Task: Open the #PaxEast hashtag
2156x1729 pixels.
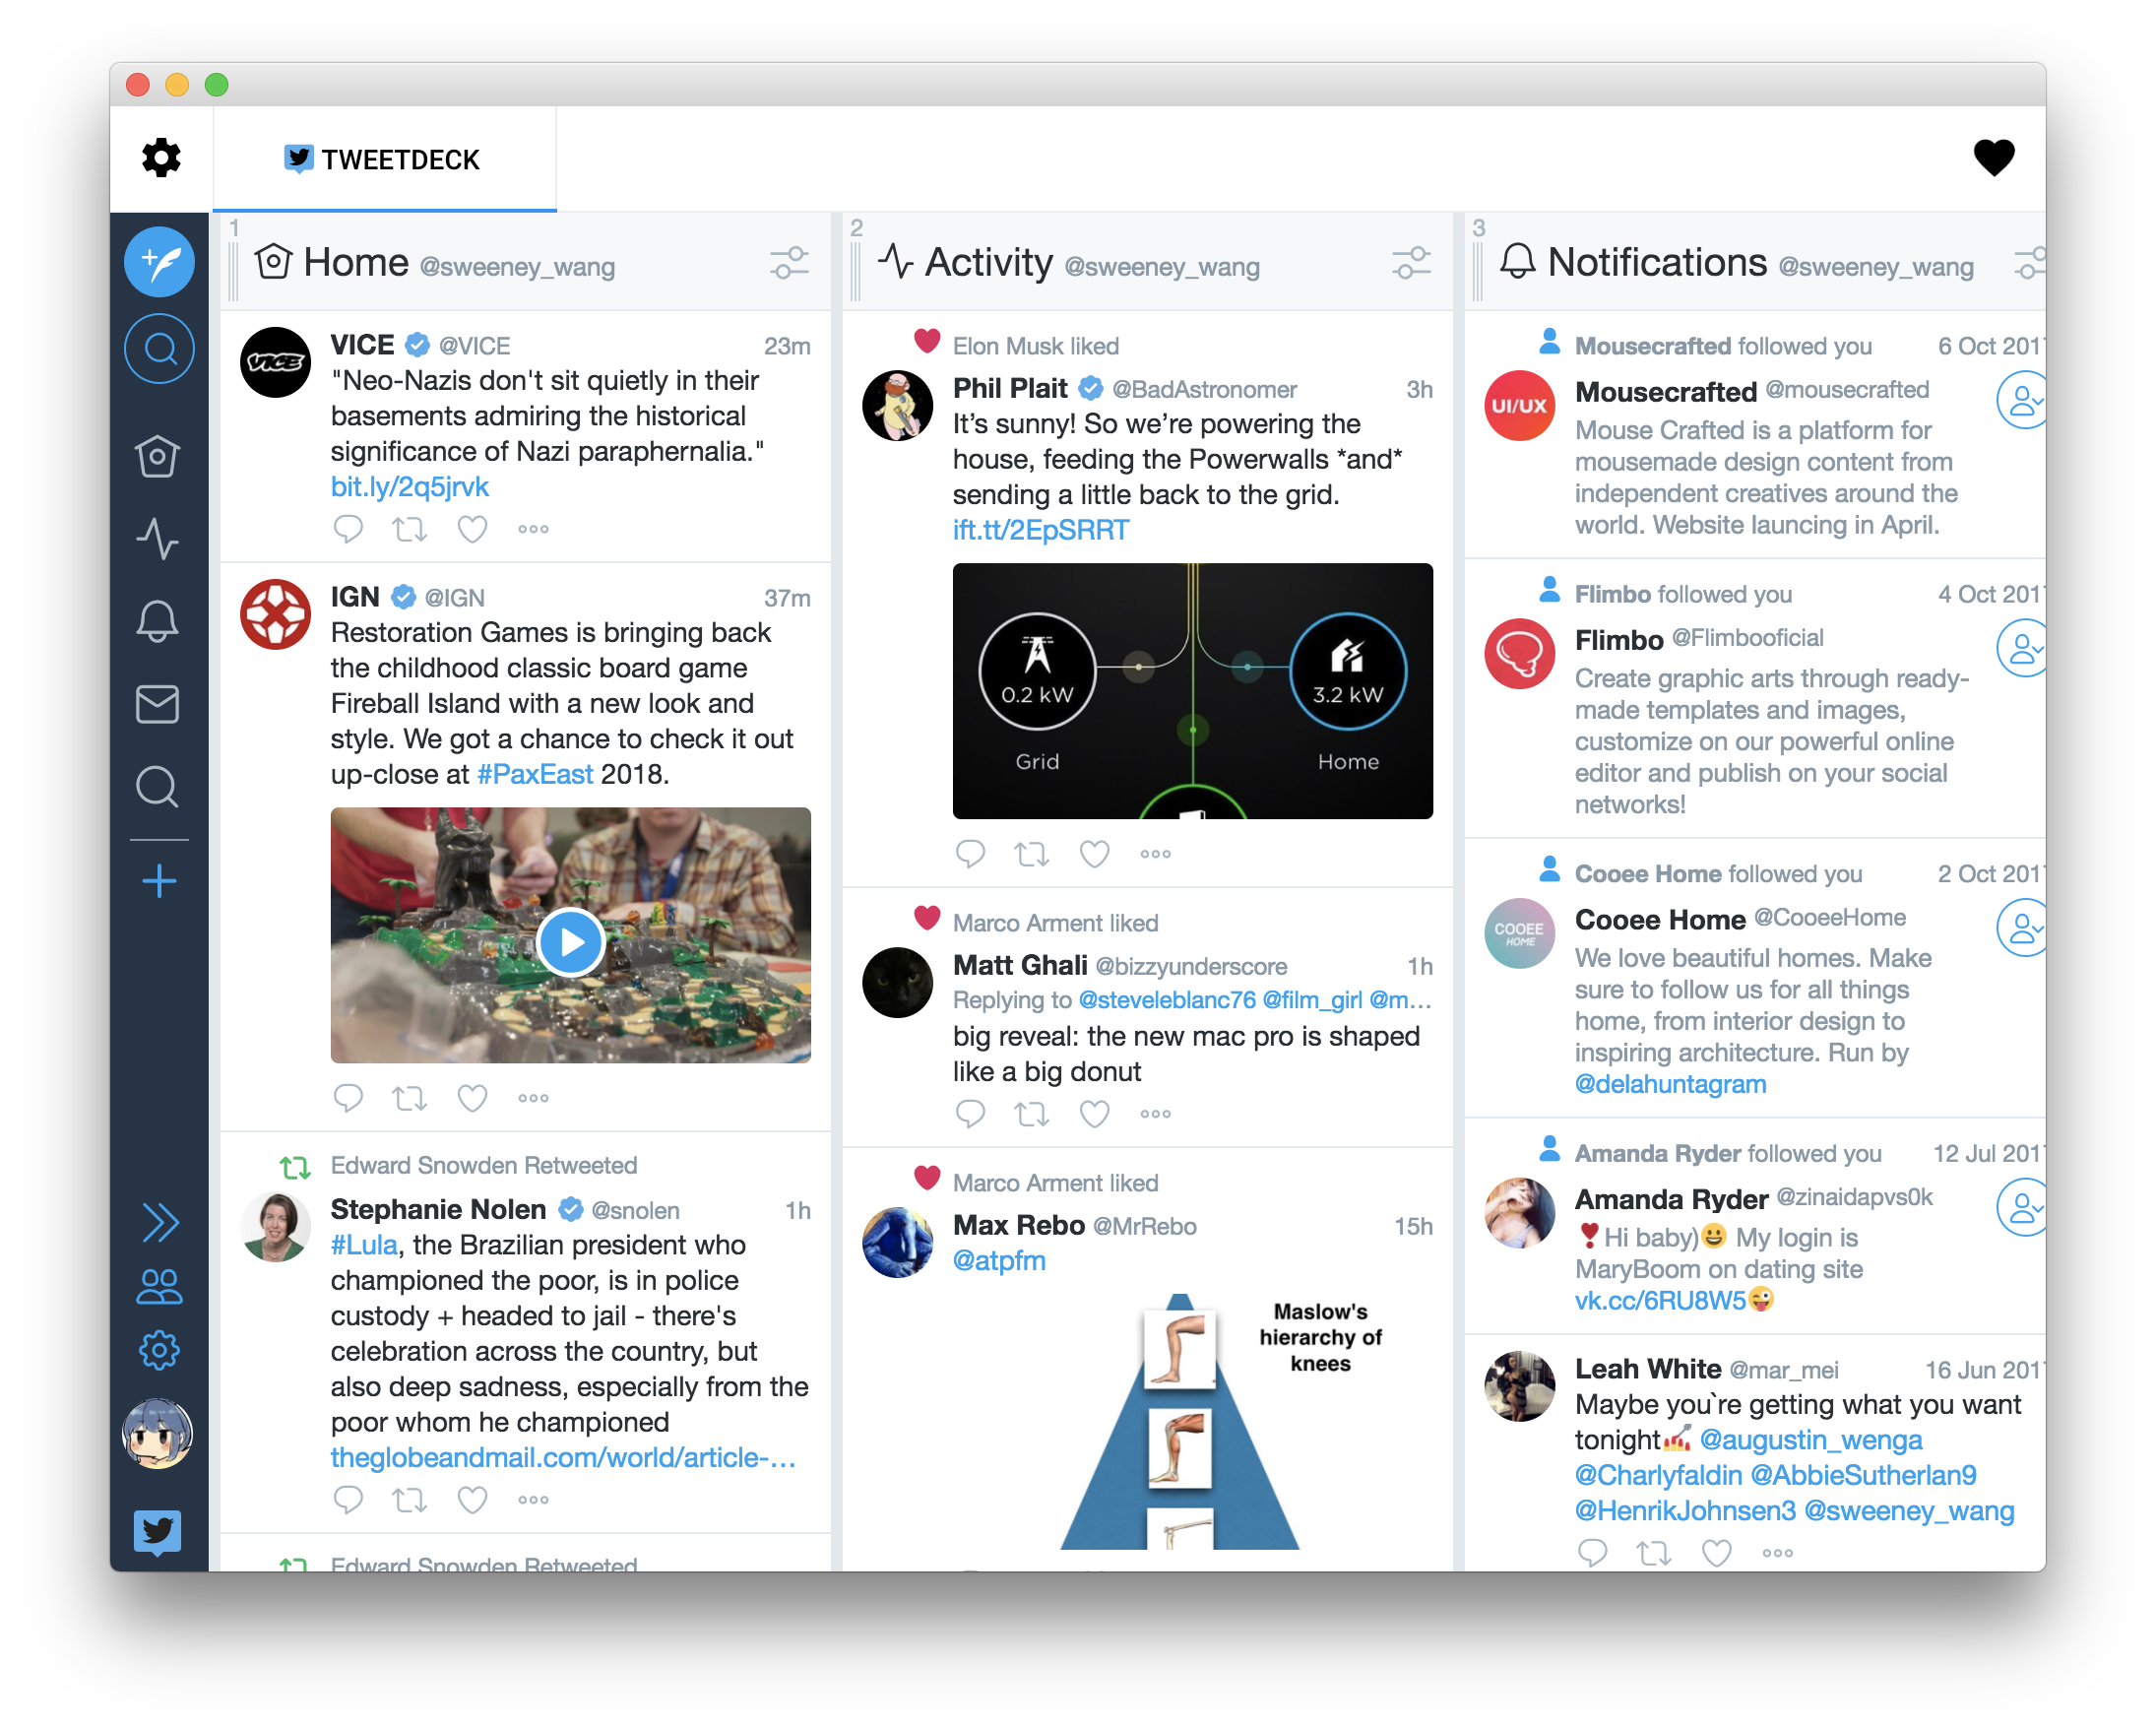Action: (x=535, y=774)
